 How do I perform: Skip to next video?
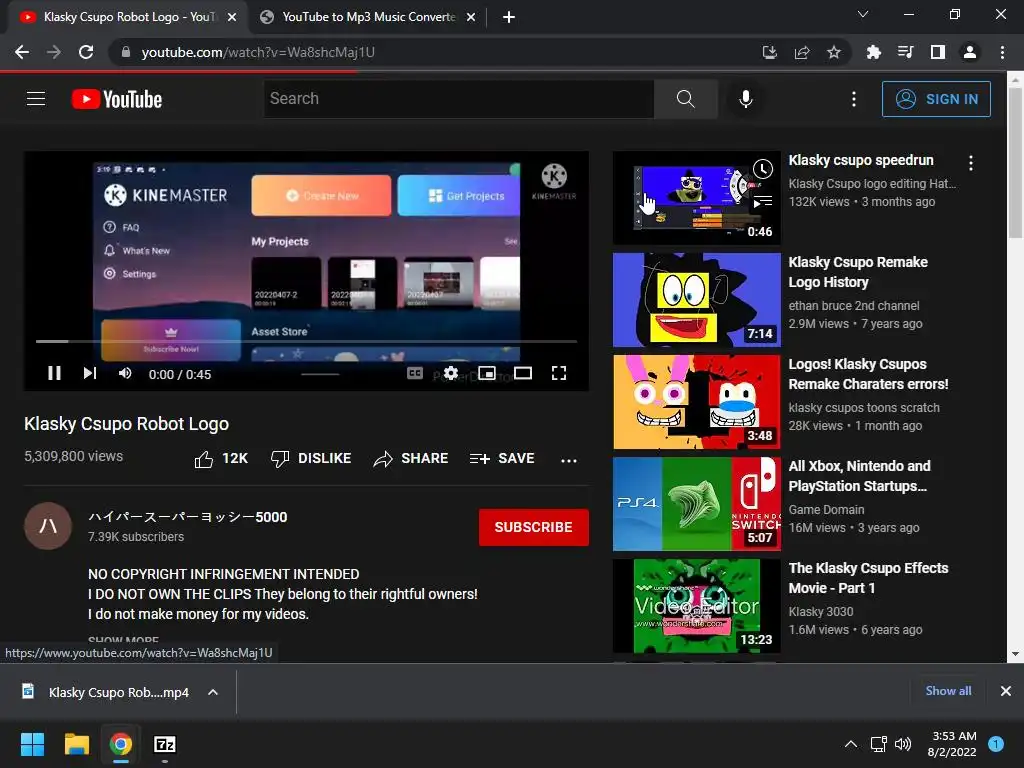89,373
